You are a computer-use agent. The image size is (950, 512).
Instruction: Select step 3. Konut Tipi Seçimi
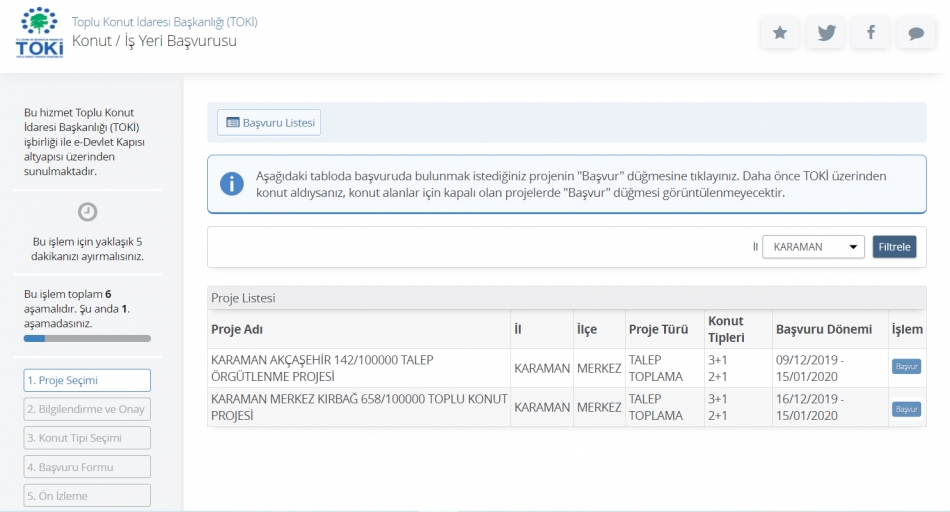click(x=87, y=437)
